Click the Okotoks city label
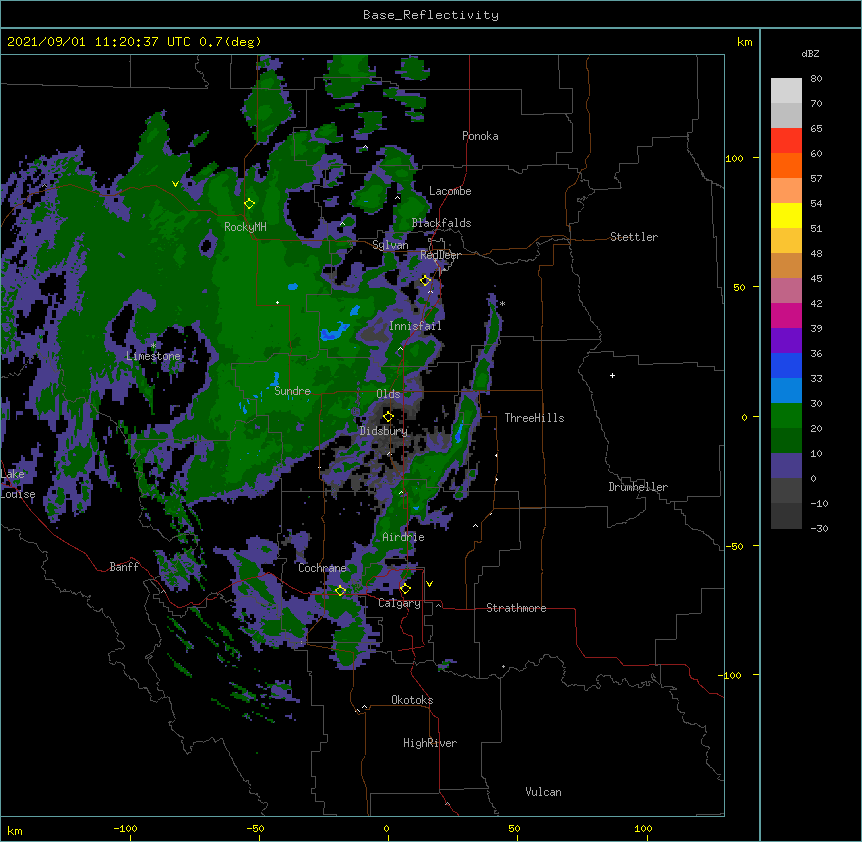This screenshot has width=862, height=842. click(412, 700)
